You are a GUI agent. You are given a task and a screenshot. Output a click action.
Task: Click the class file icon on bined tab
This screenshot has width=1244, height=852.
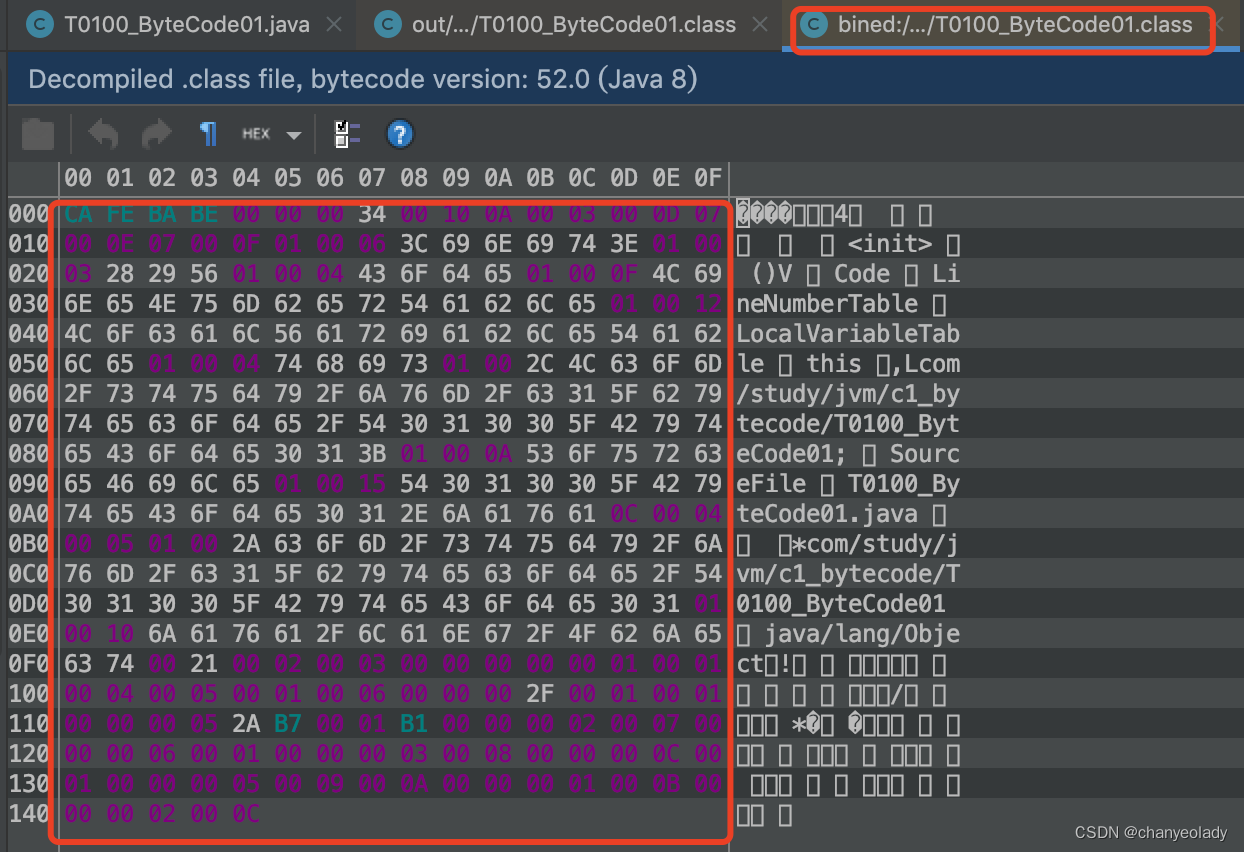pyautogui.click(x=816, y=24)
